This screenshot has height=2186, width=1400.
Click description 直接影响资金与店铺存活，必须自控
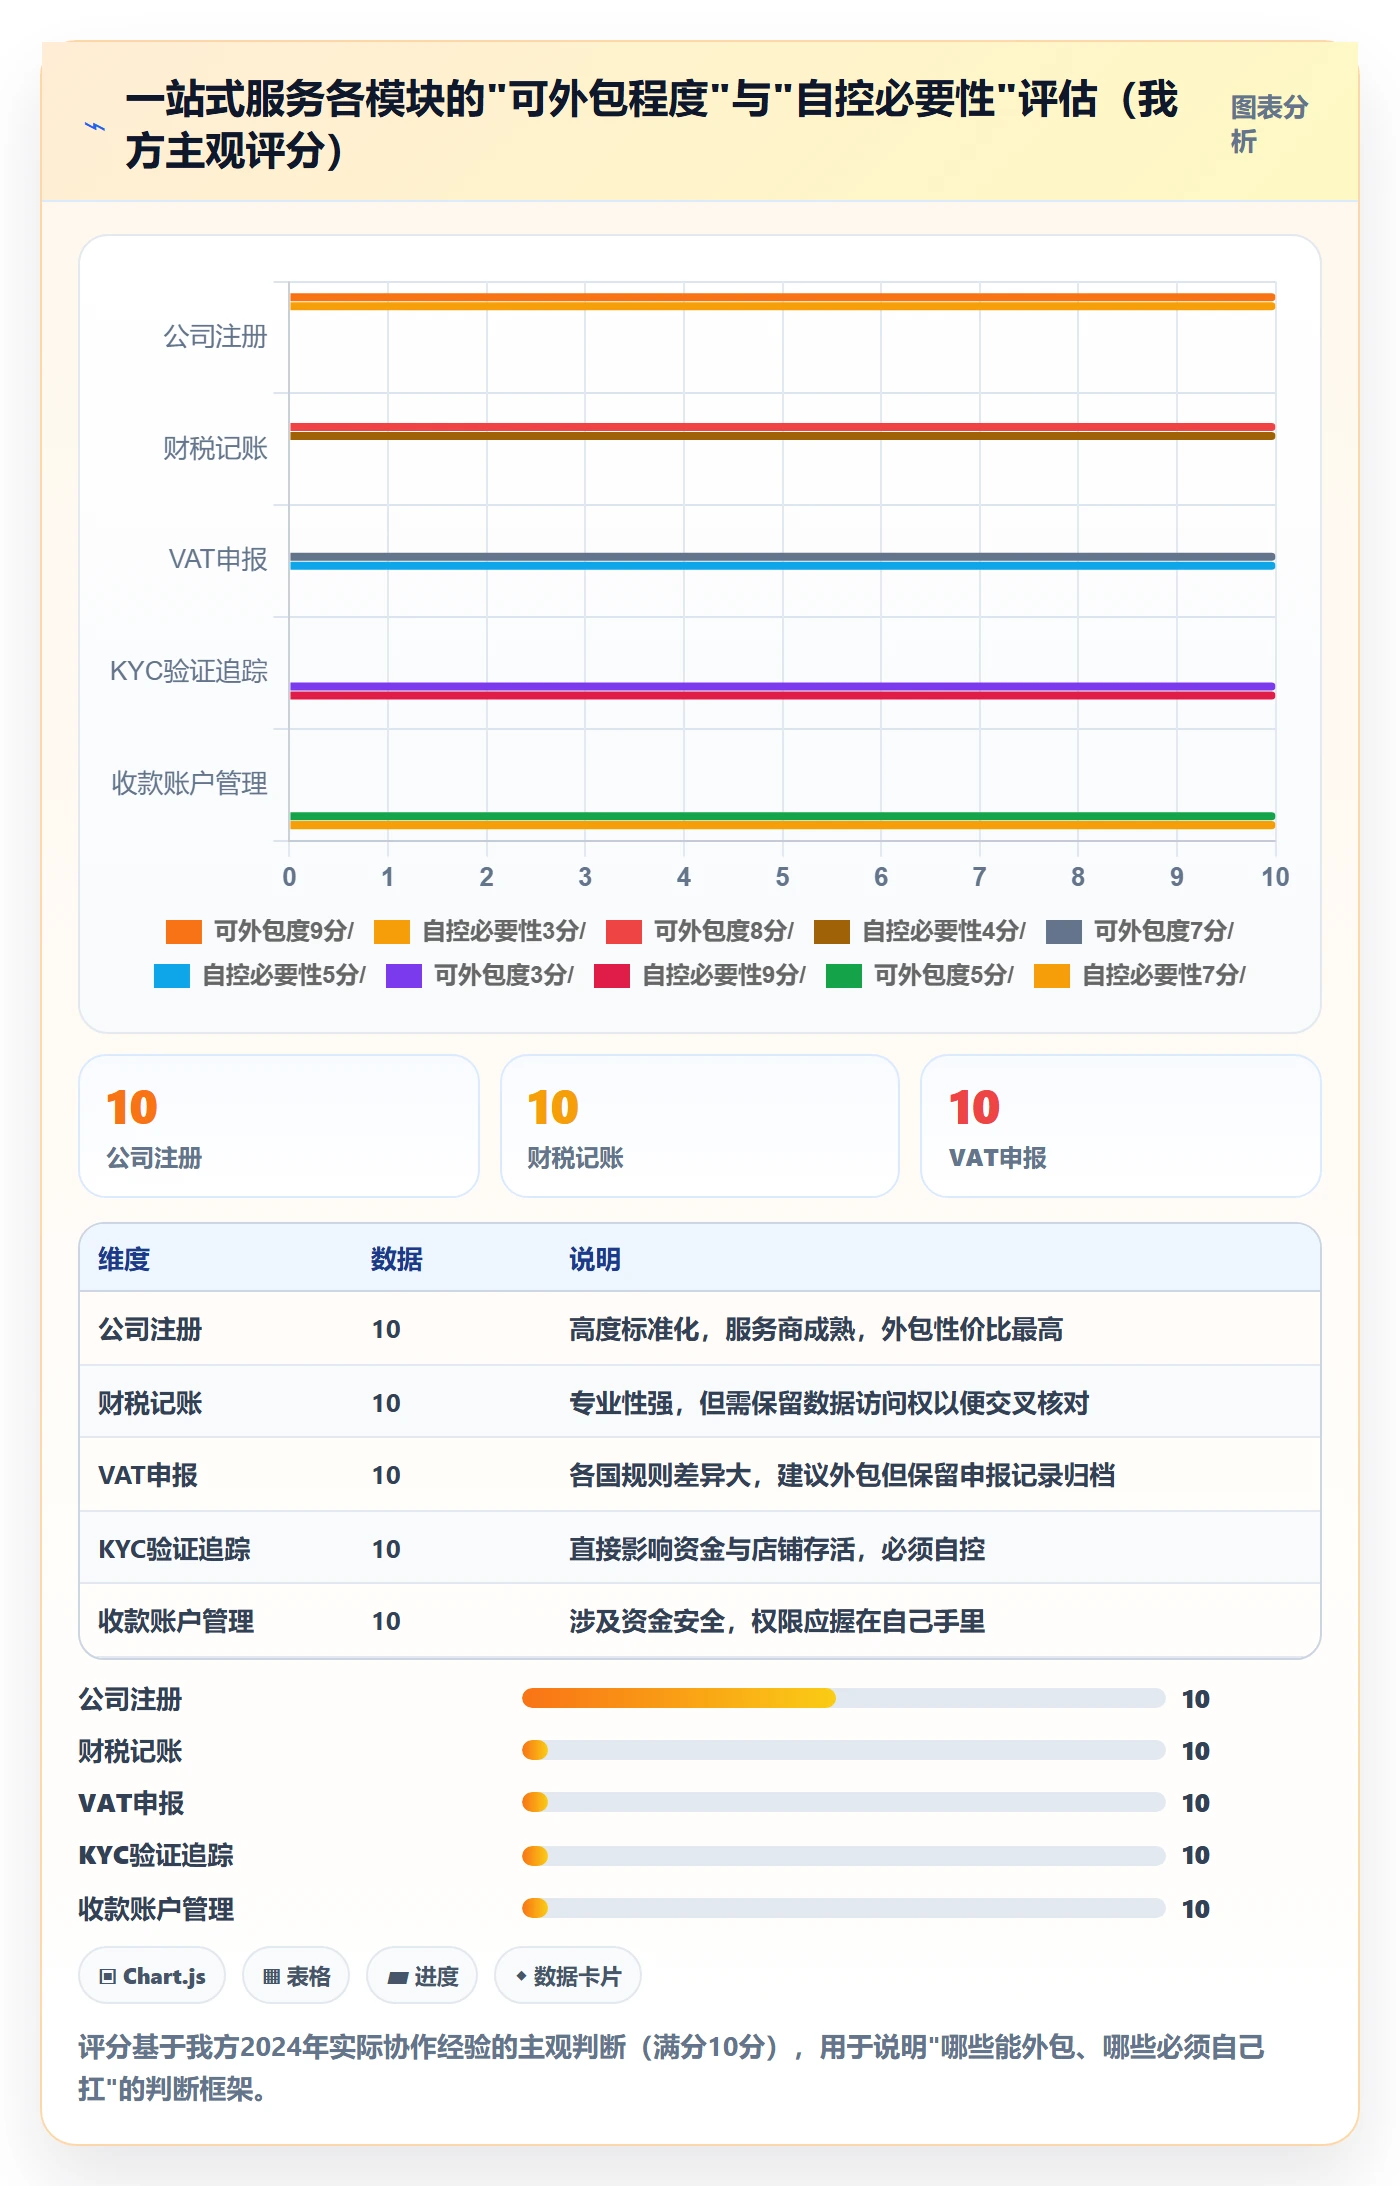coord(777,1549)
